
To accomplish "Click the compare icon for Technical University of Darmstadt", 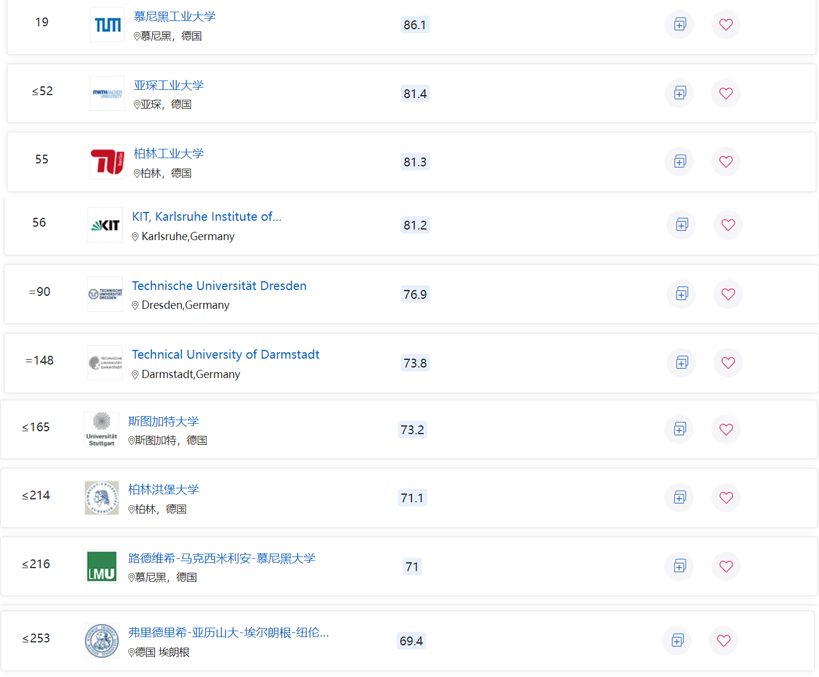I will point(681,362).
